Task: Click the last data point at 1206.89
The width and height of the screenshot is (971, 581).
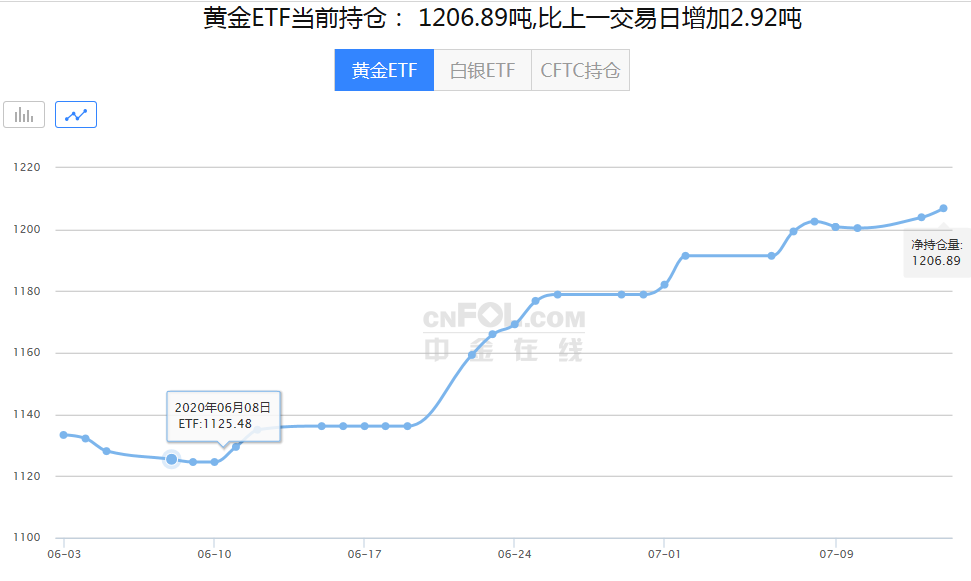Action: 943,209
